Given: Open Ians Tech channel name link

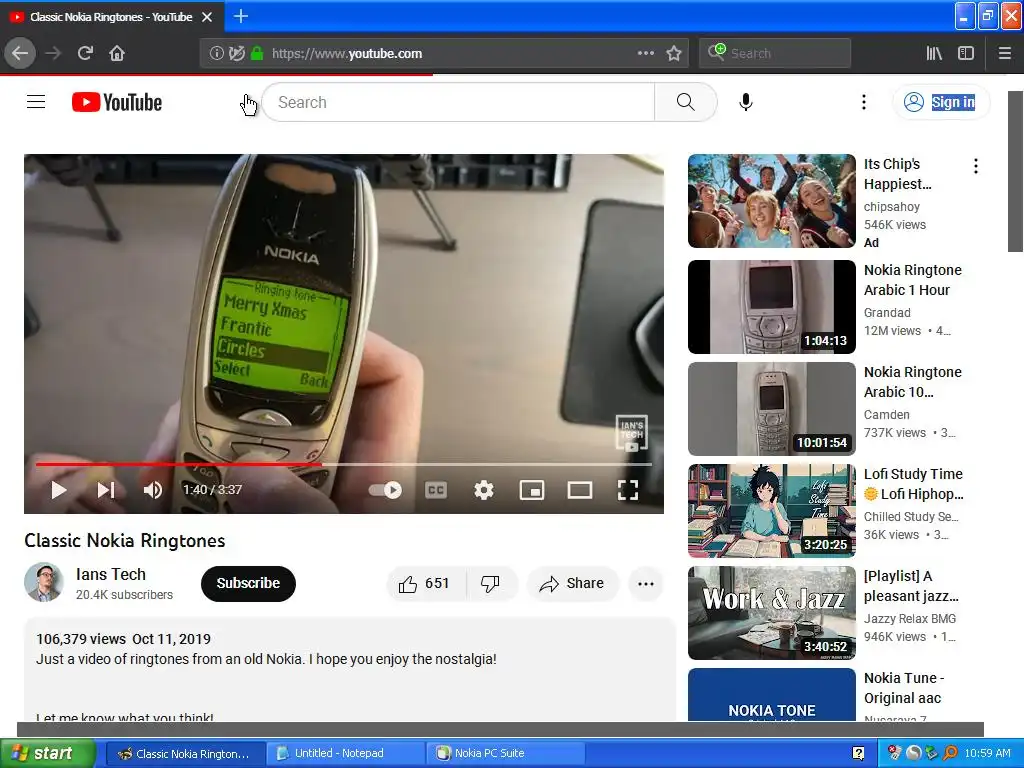Looking at the screenshot, I should tap(110, 574).
